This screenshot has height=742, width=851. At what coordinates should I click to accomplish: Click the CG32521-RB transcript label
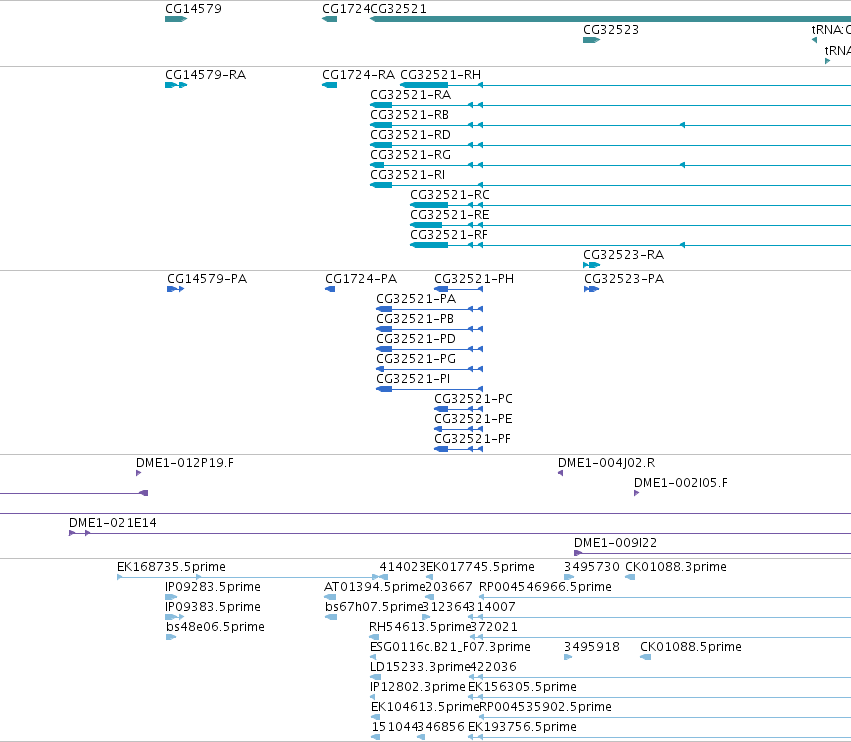tap(409, 115)
